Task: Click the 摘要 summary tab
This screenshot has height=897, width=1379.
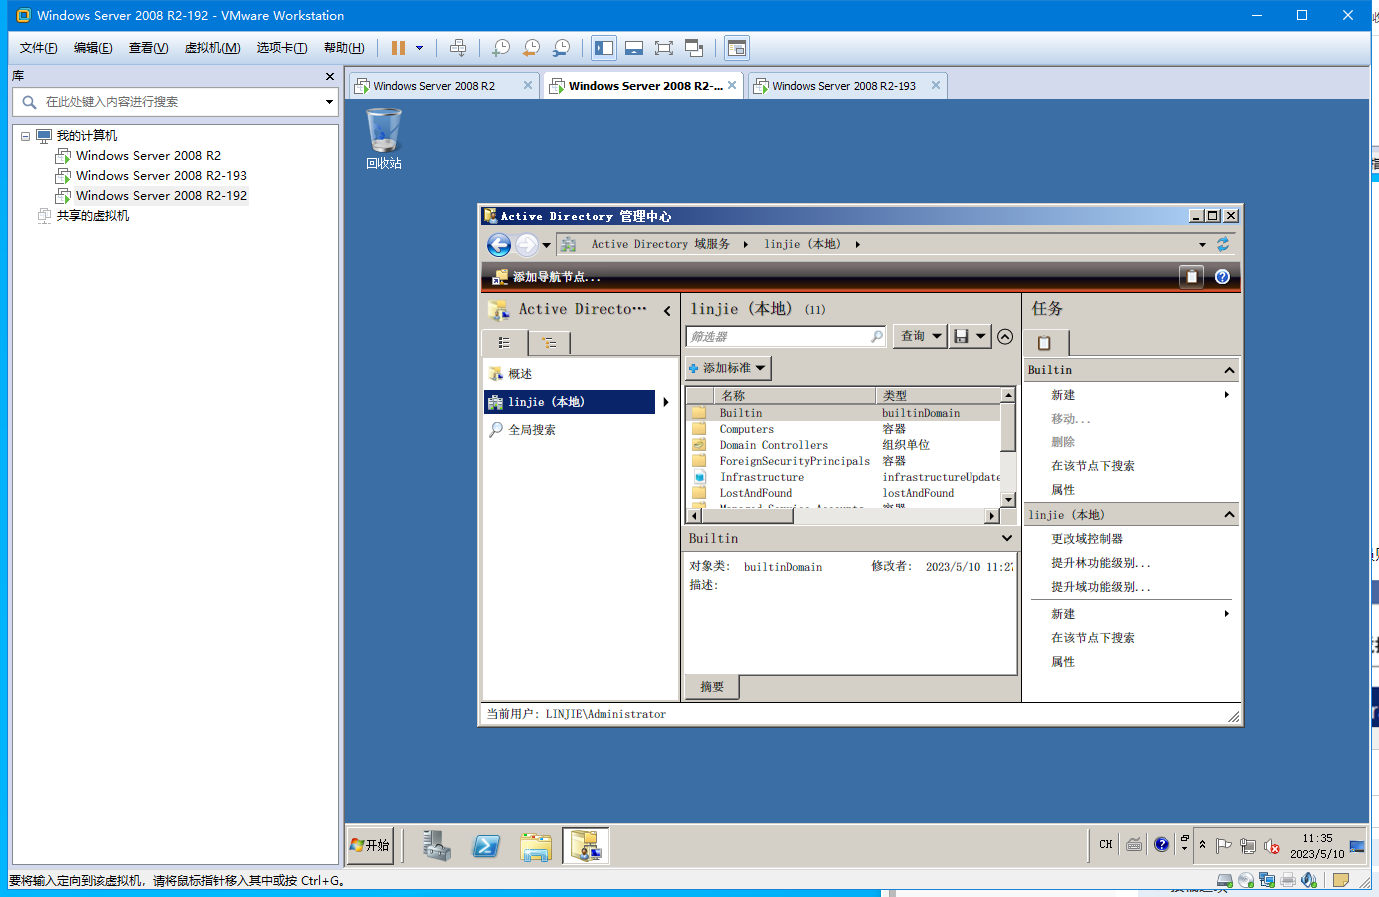Action: (x=712, y=687)
